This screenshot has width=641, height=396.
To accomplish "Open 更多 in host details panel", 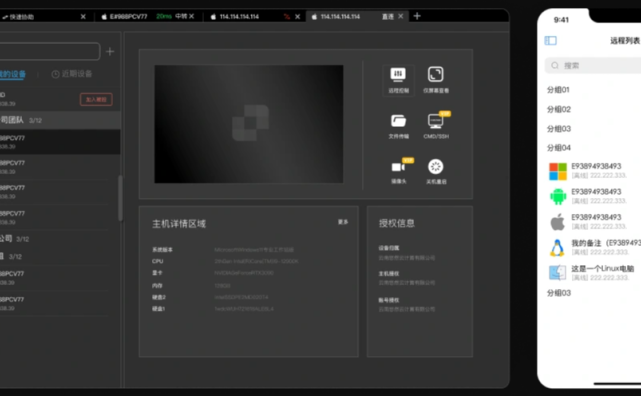I will pos(343,222).
